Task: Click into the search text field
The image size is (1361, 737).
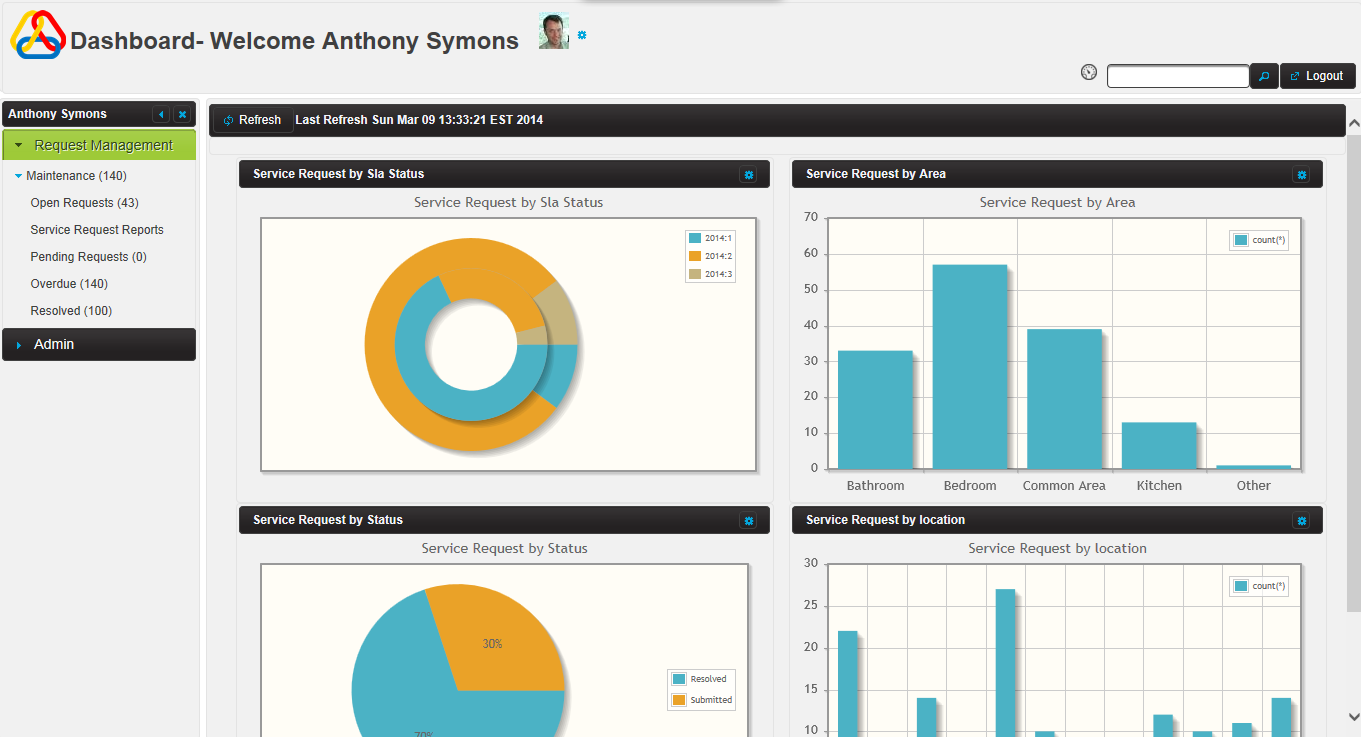Action: [x=1177, y=76]
